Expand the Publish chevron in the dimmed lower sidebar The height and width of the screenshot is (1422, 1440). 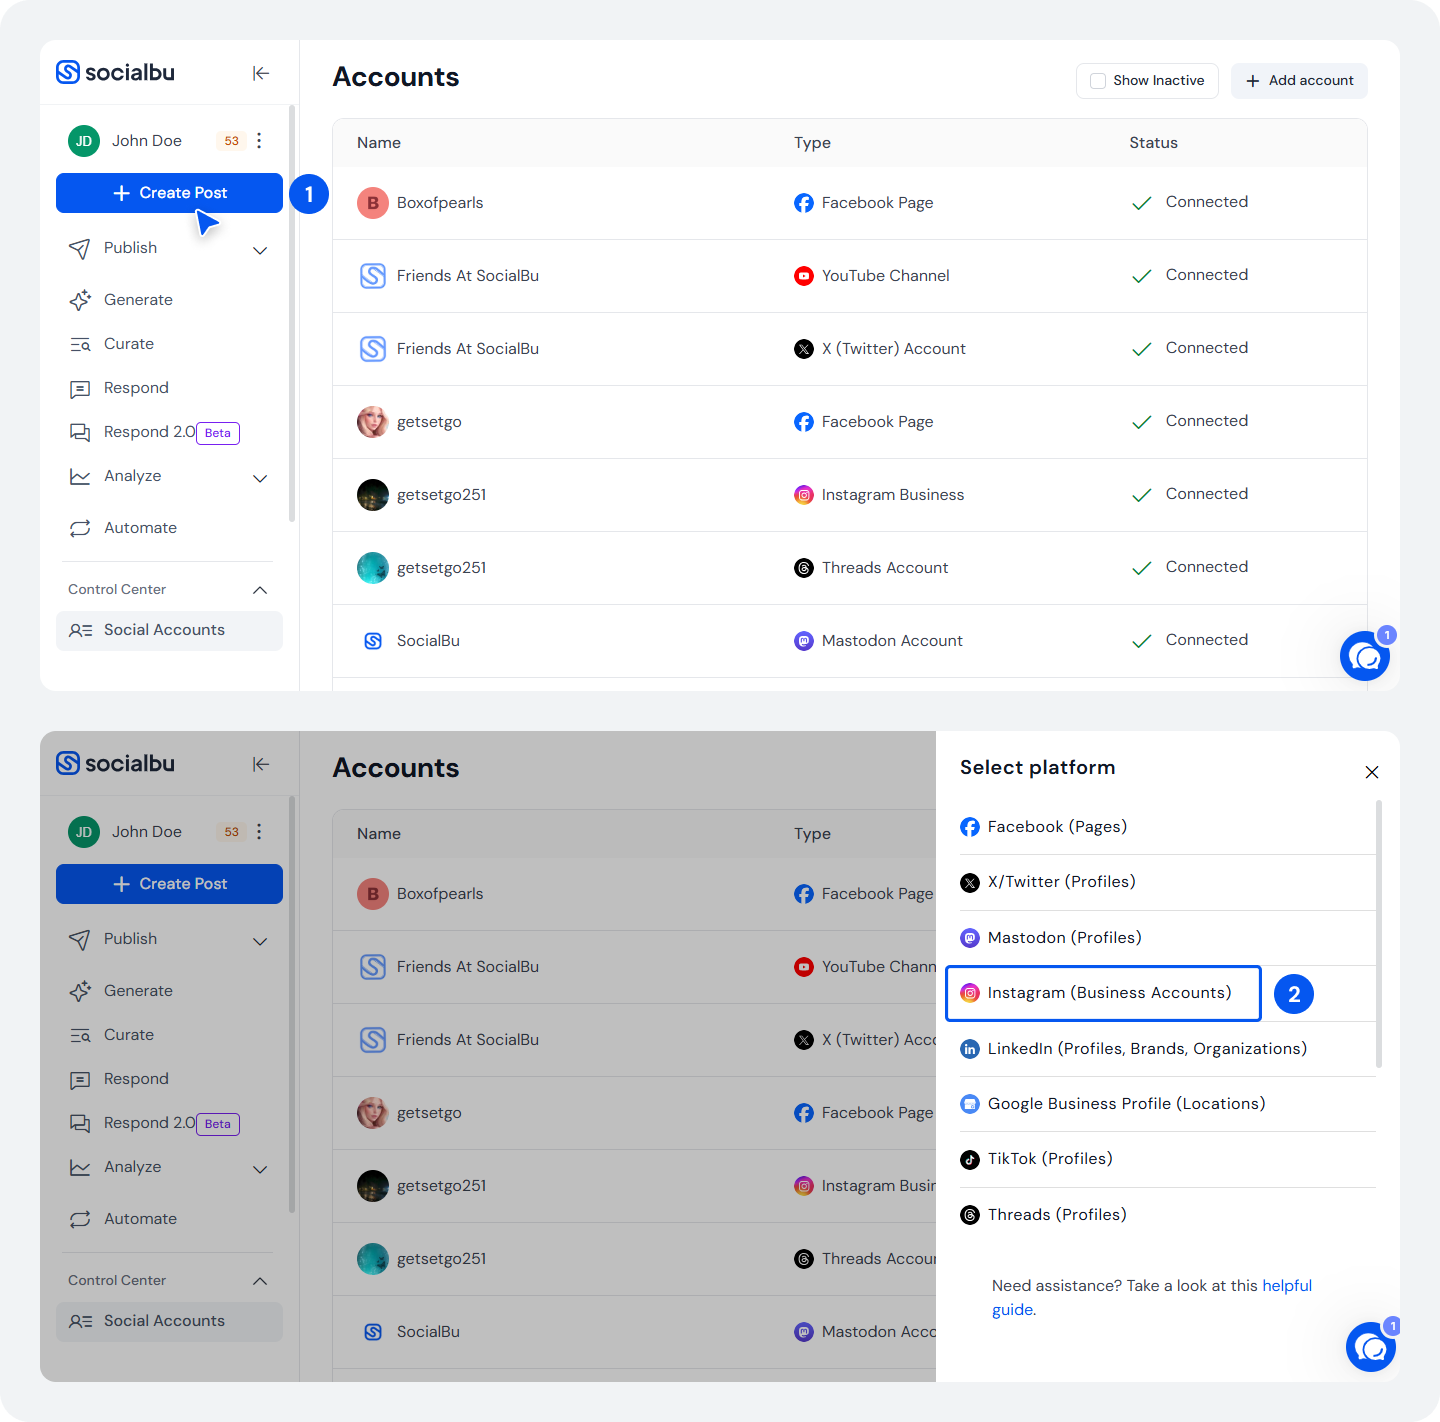point(260,941)
